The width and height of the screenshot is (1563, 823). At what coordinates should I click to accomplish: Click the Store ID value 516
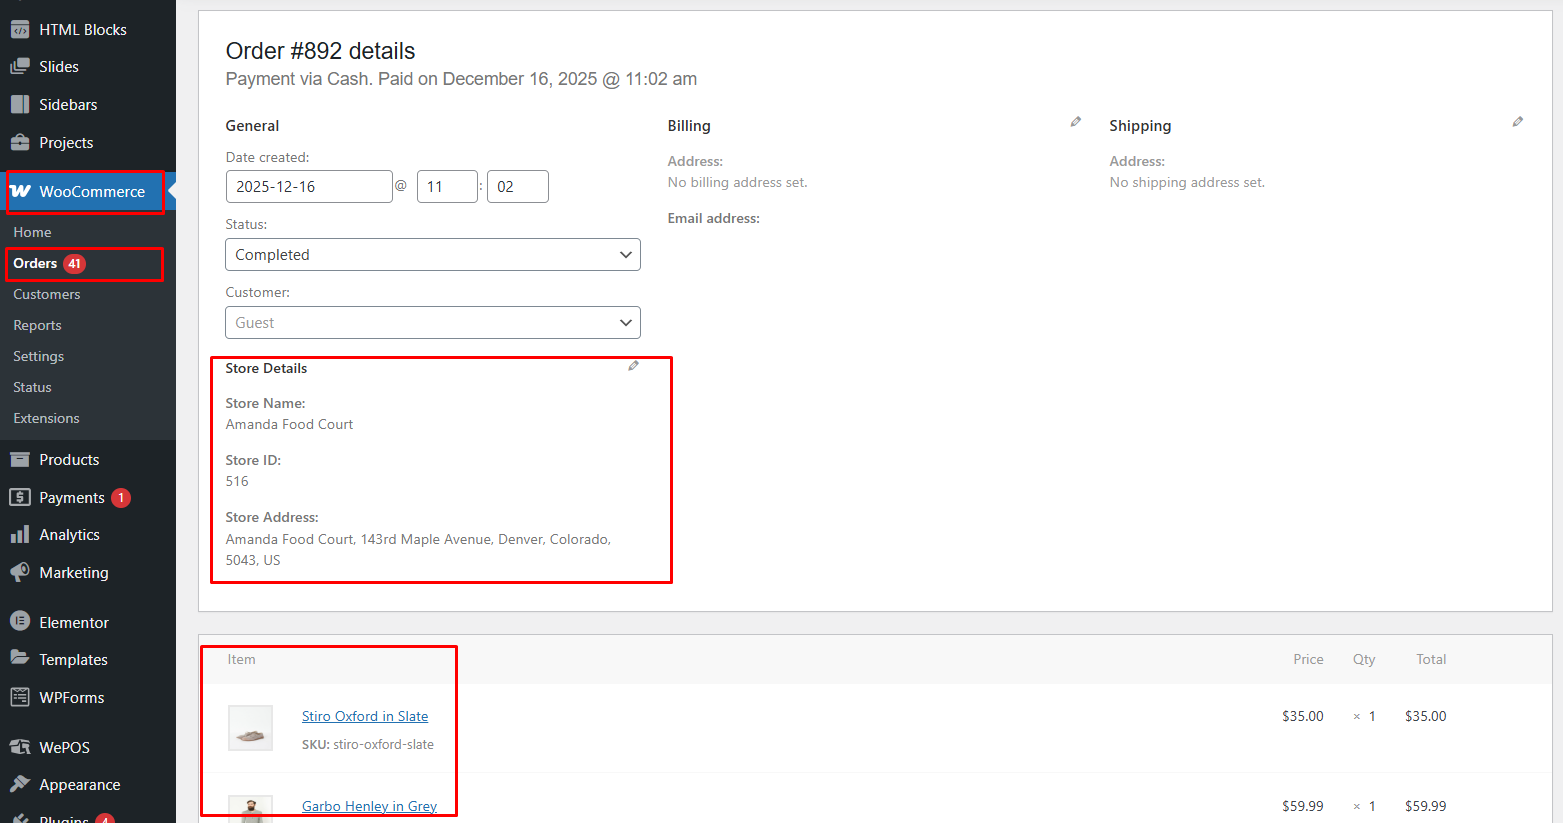[237, 481]
